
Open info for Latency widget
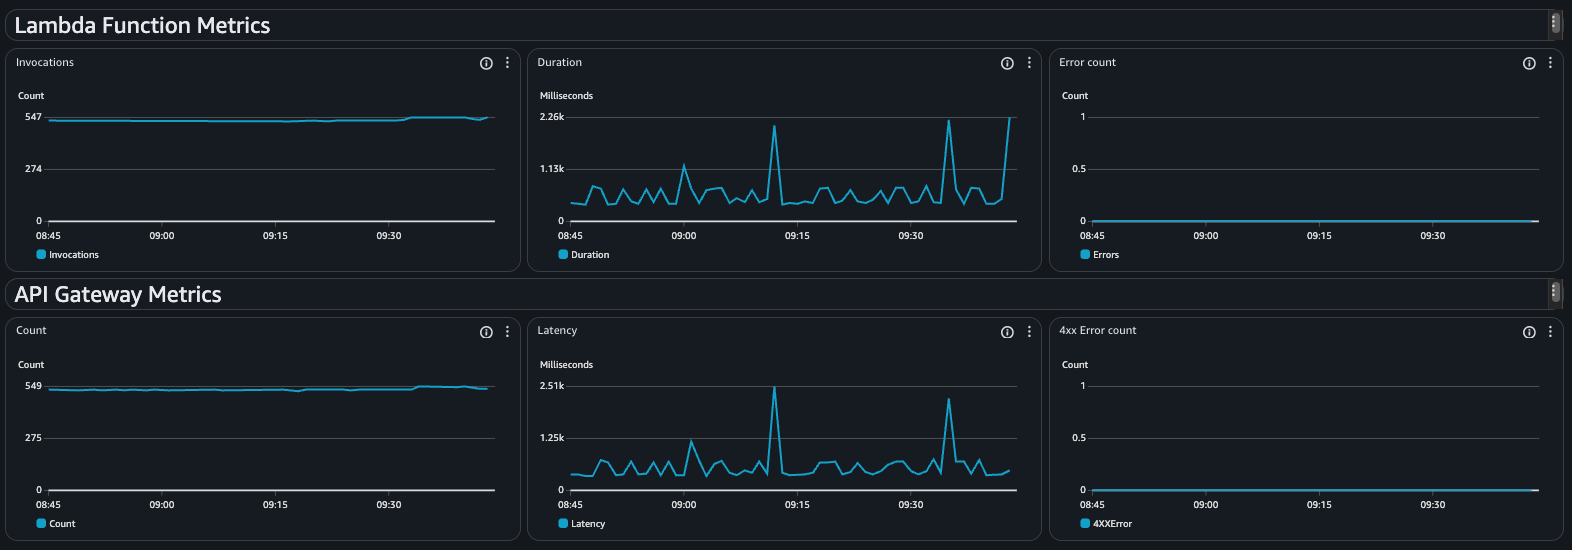[x=1007, y=332]
